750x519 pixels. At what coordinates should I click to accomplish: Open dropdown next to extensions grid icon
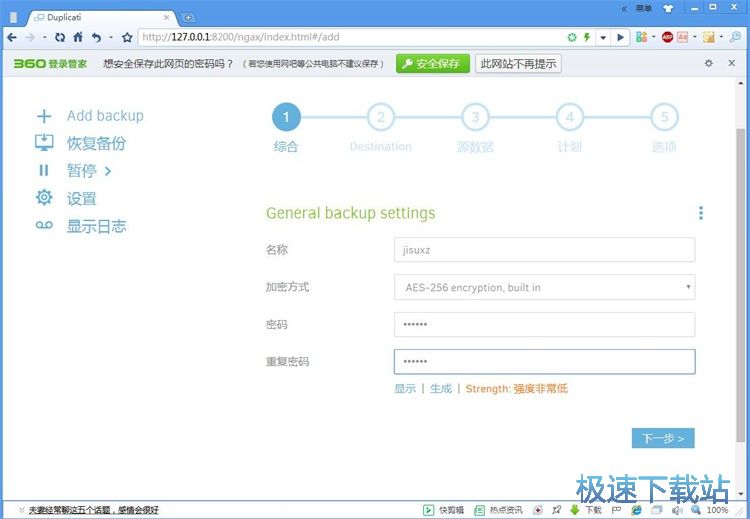click(653, 37)
